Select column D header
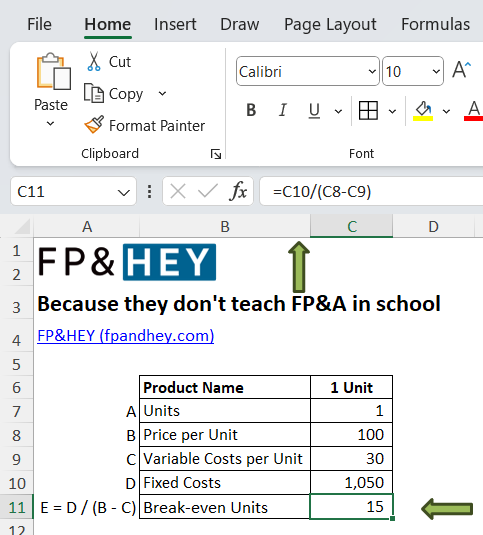The height and width of the screenshot is (535, 483). tap(433, 226)
